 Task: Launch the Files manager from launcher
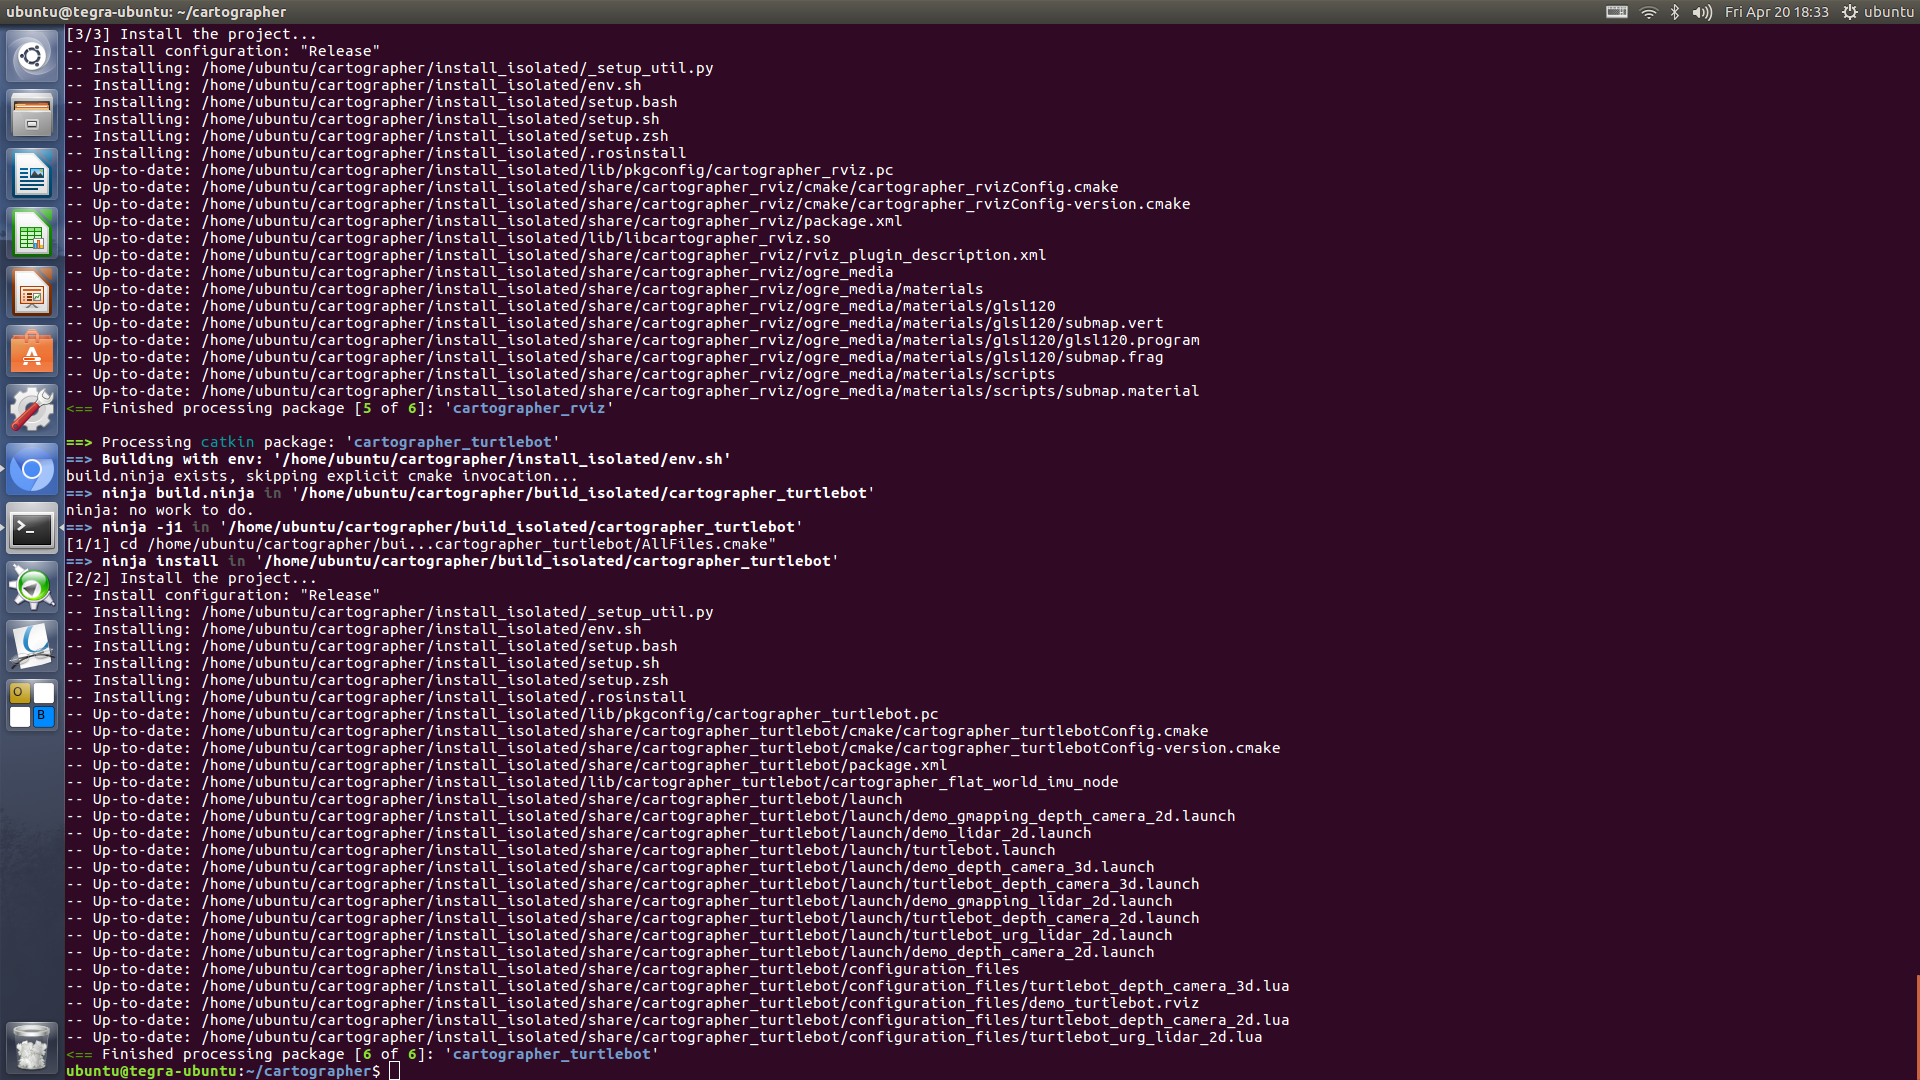tap(32, 115)
